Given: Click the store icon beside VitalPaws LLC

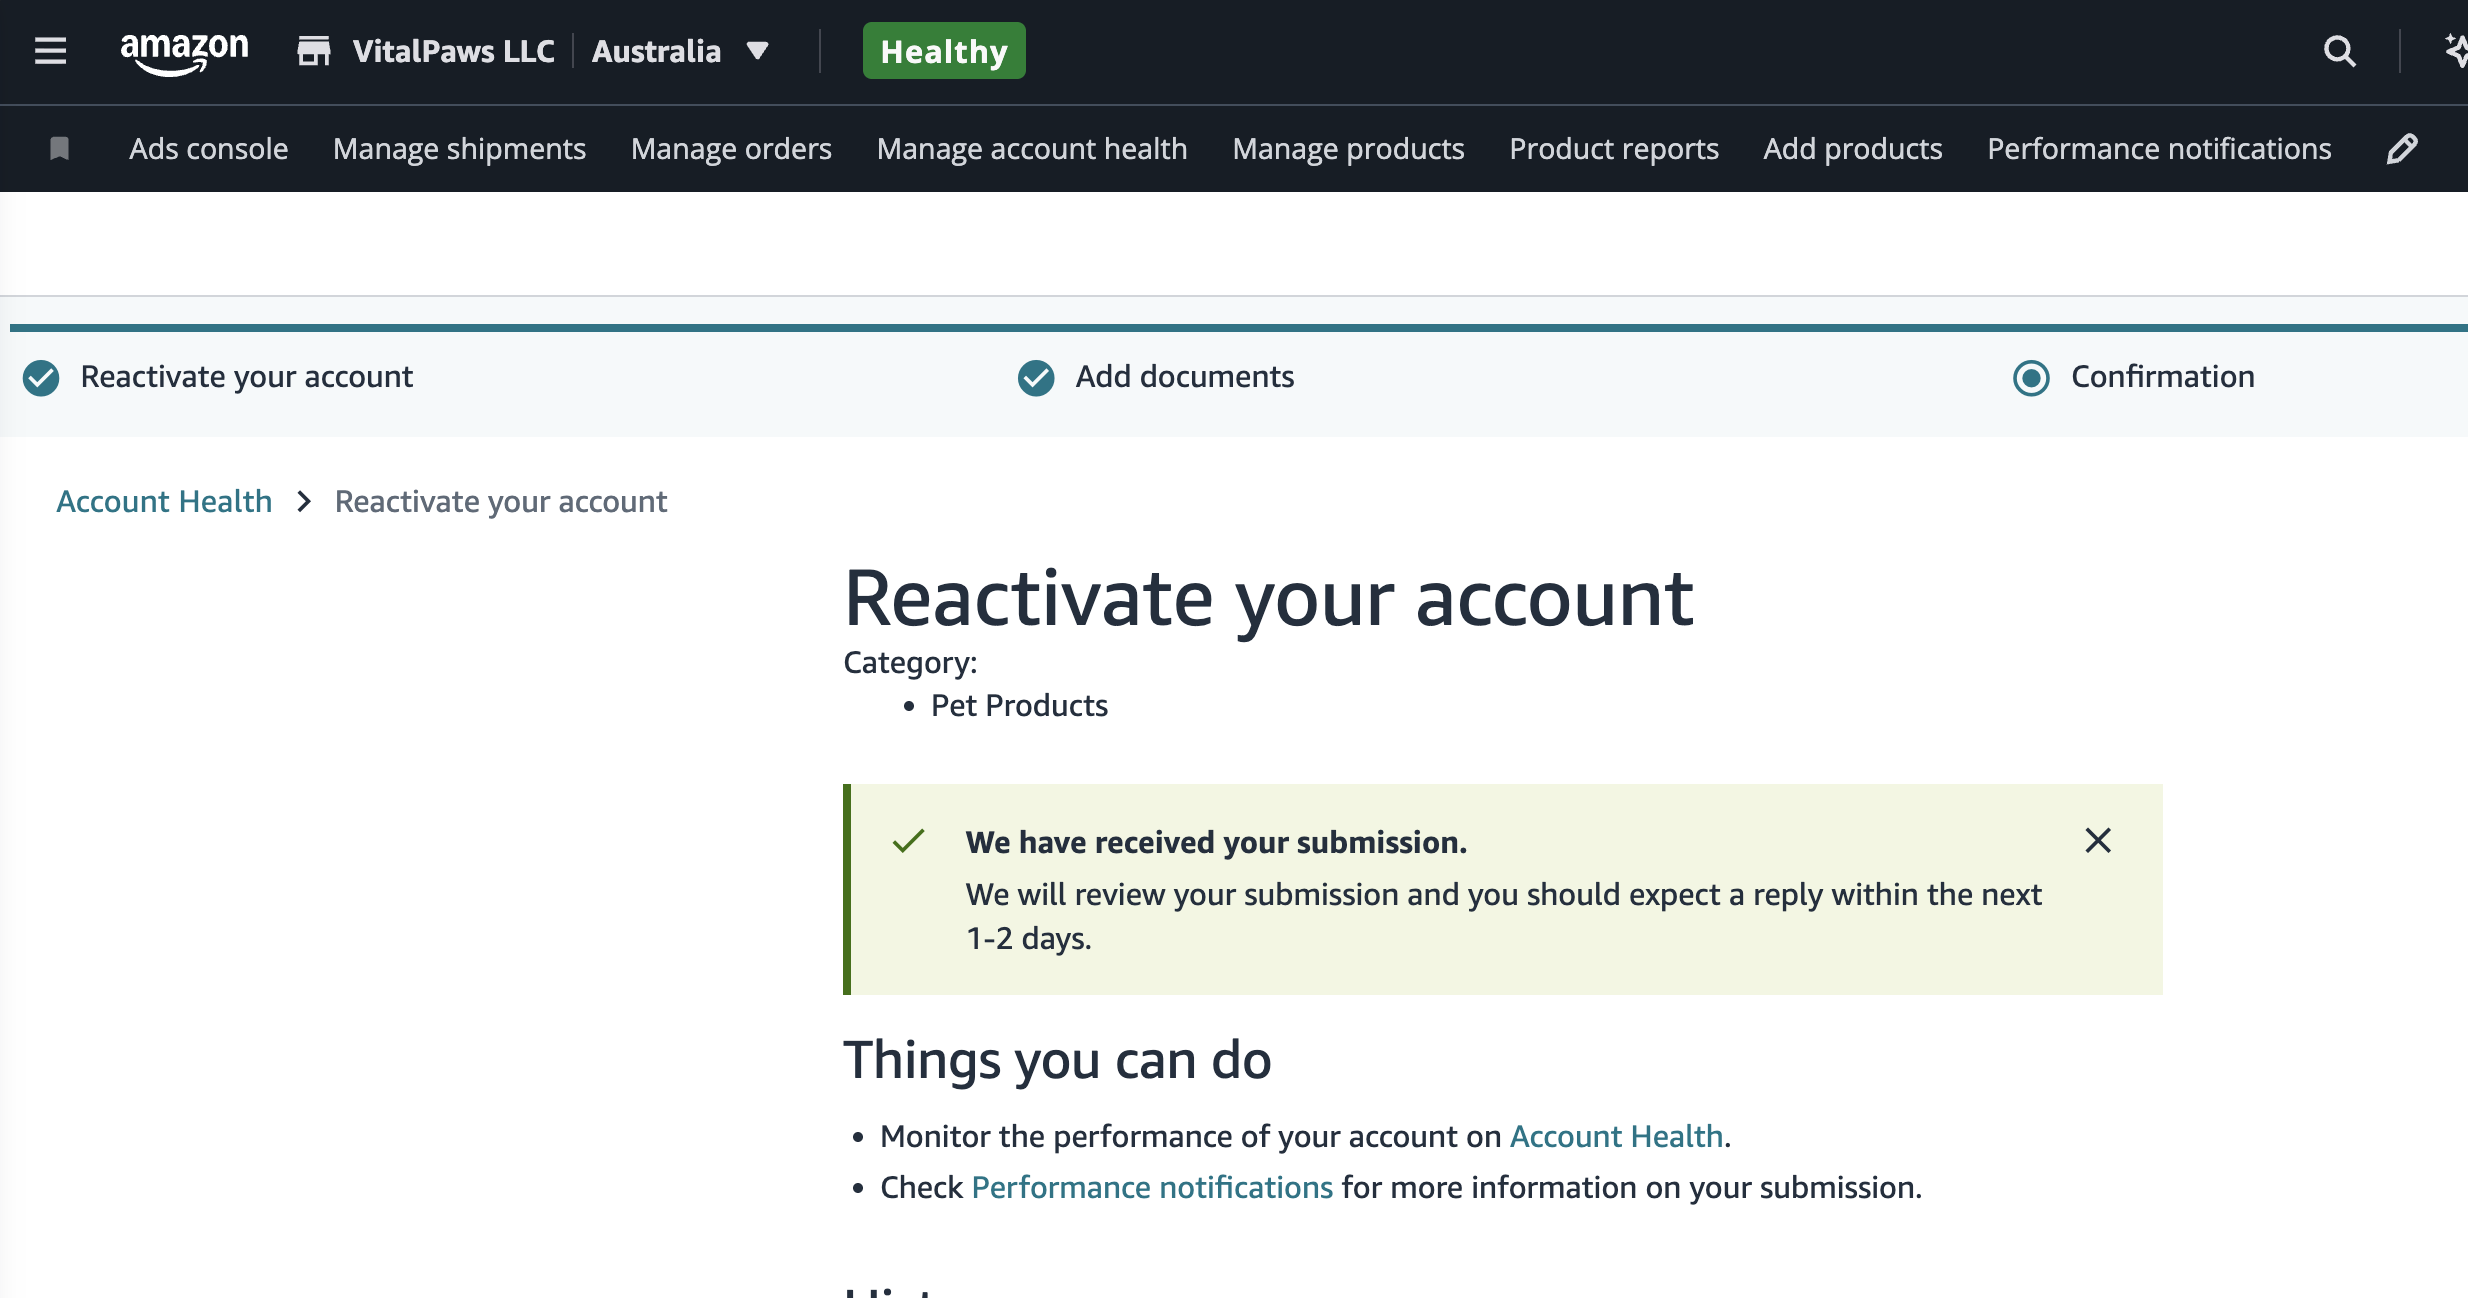Looking at the screenshot, I should pyautogui.click(x=314, y=51).
